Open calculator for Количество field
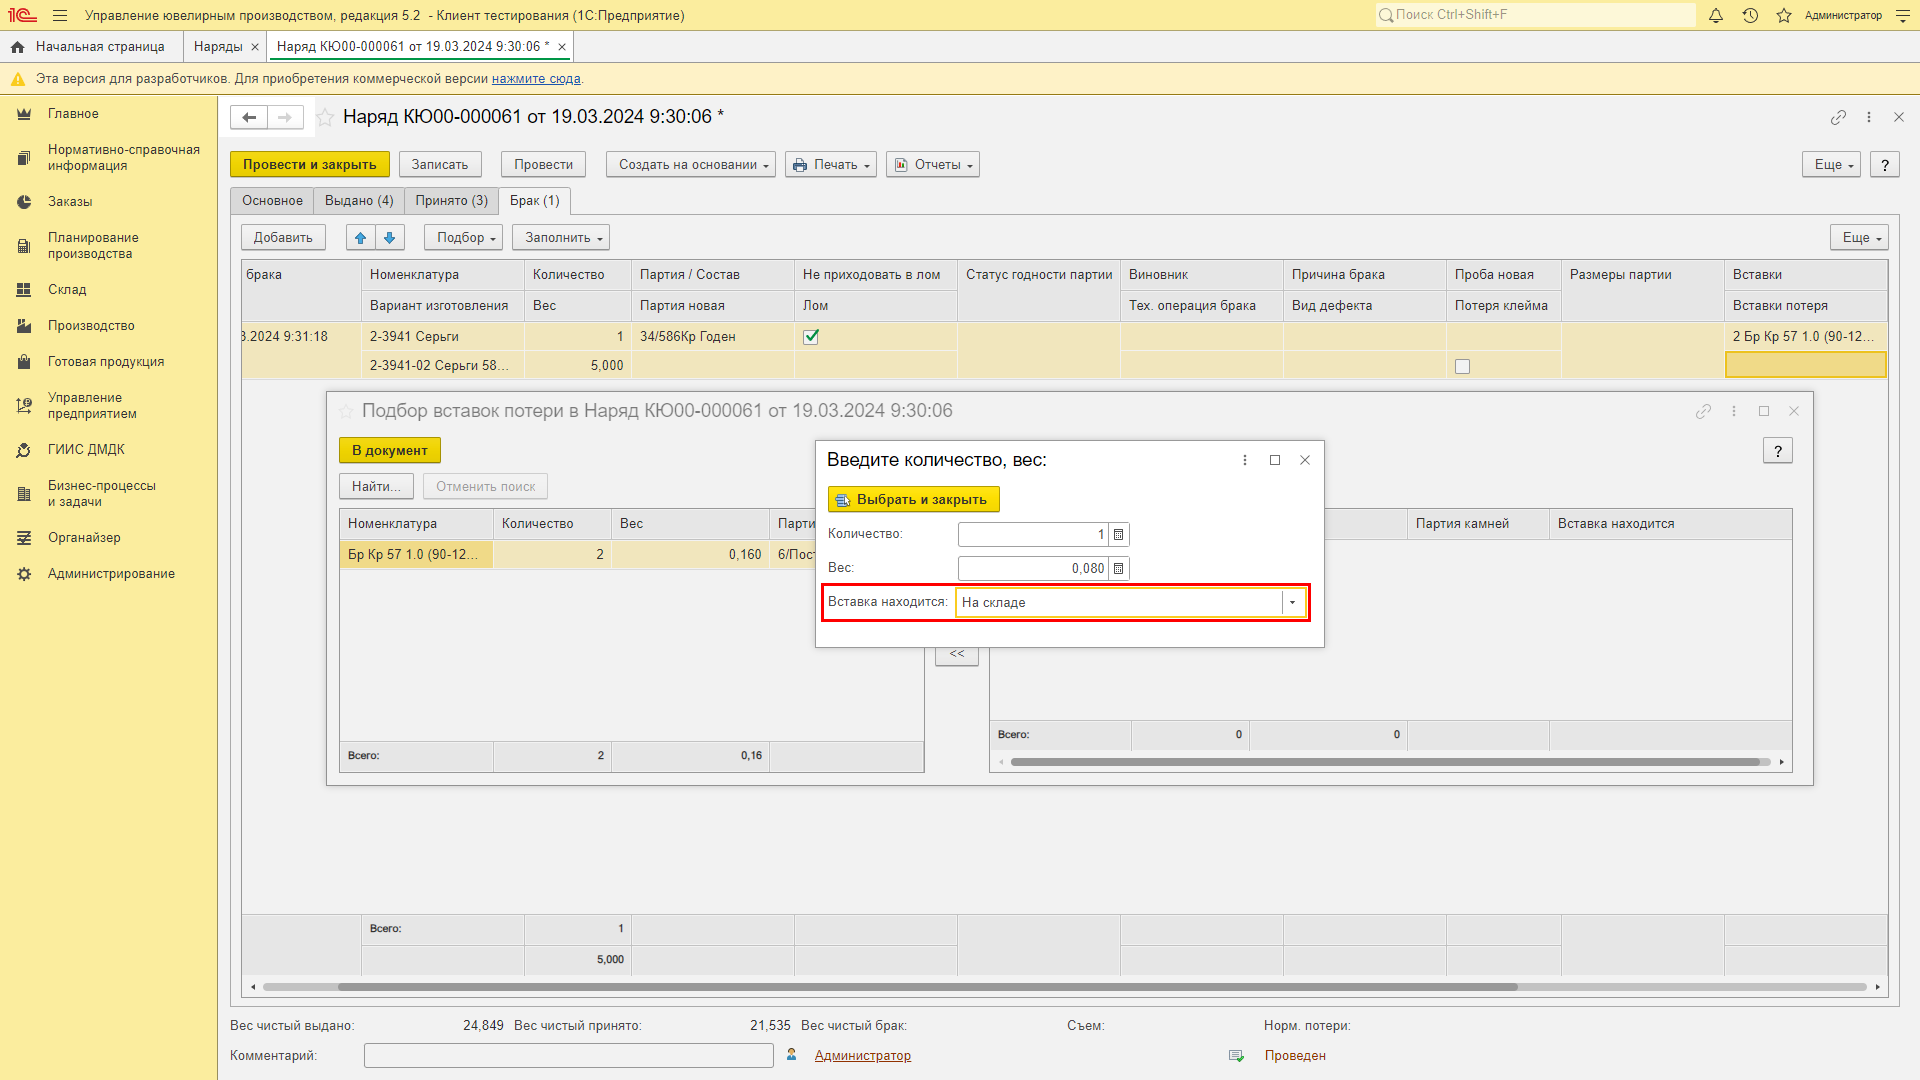Screen dimensions: 1920x1080 tap(1119, 534)
